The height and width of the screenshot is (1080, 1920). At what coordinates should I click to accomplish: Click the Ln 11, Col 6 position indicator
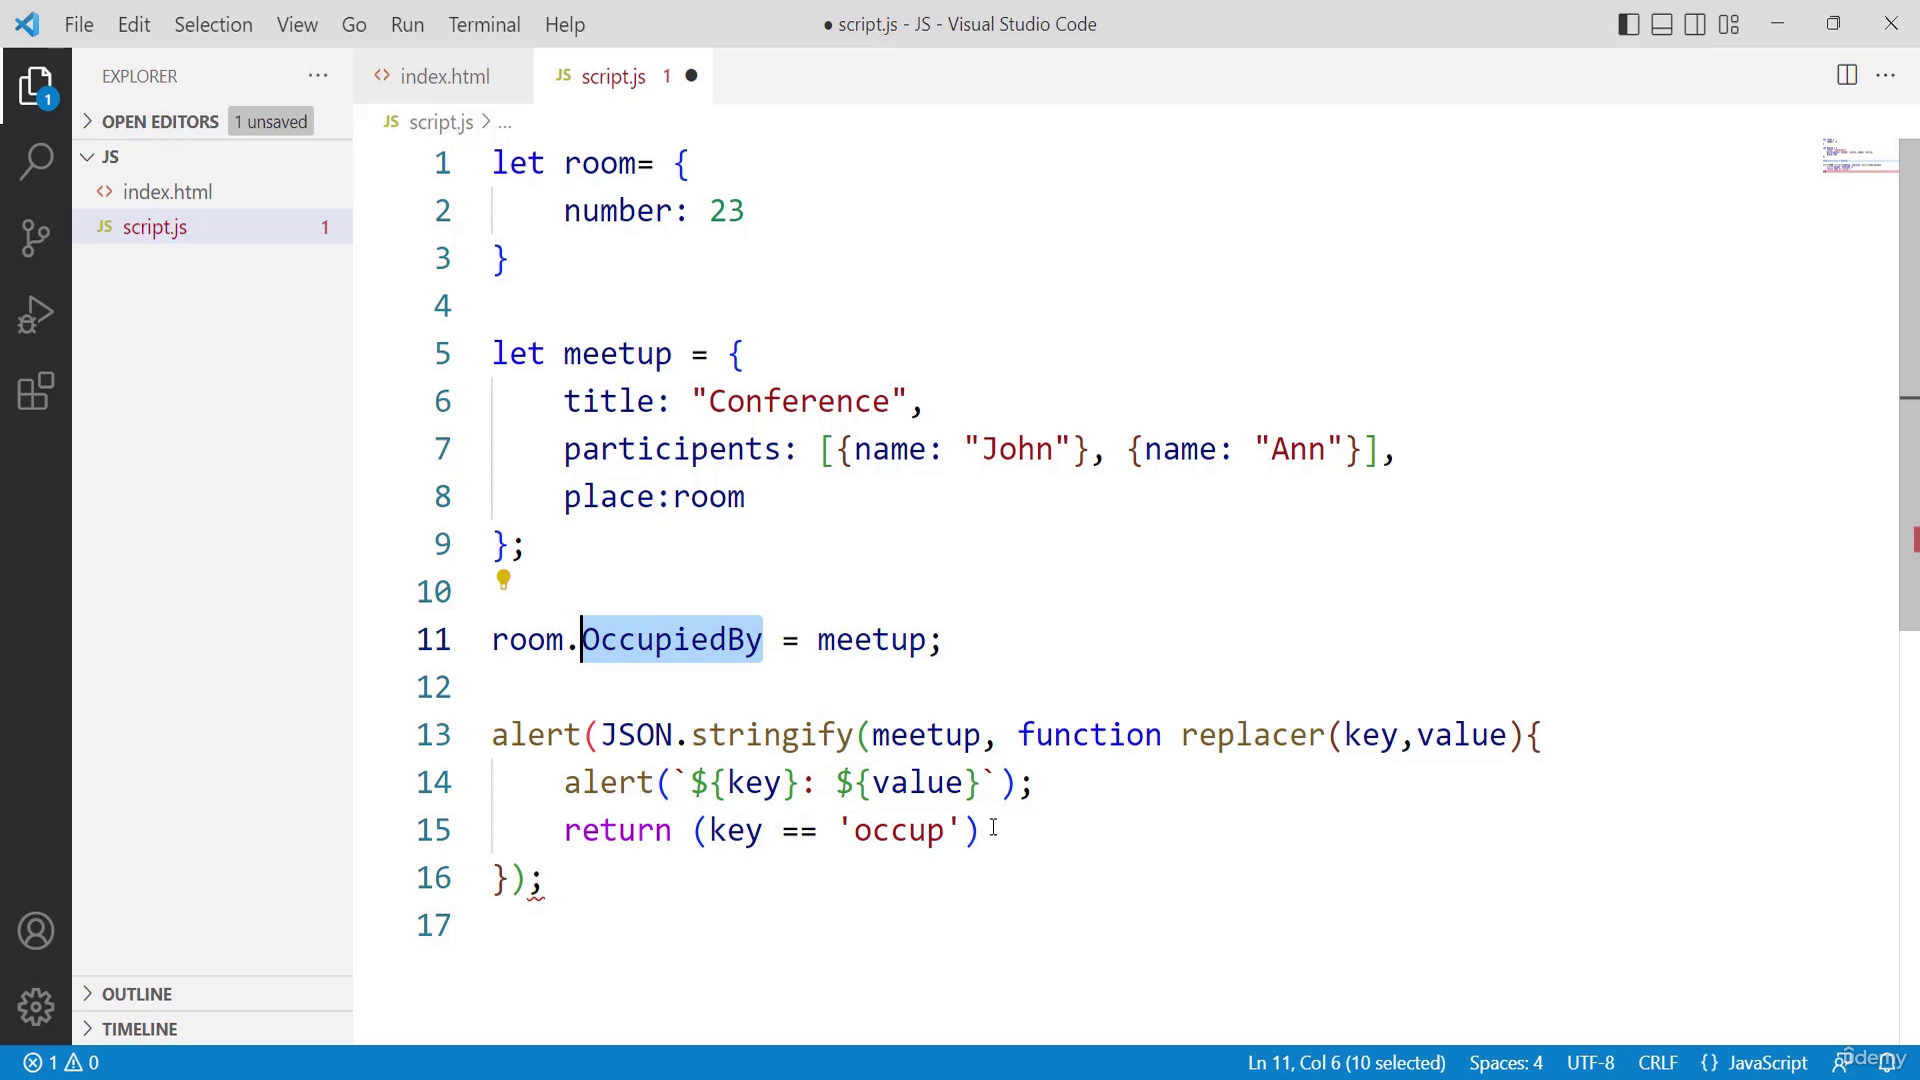point(1346,1062)
